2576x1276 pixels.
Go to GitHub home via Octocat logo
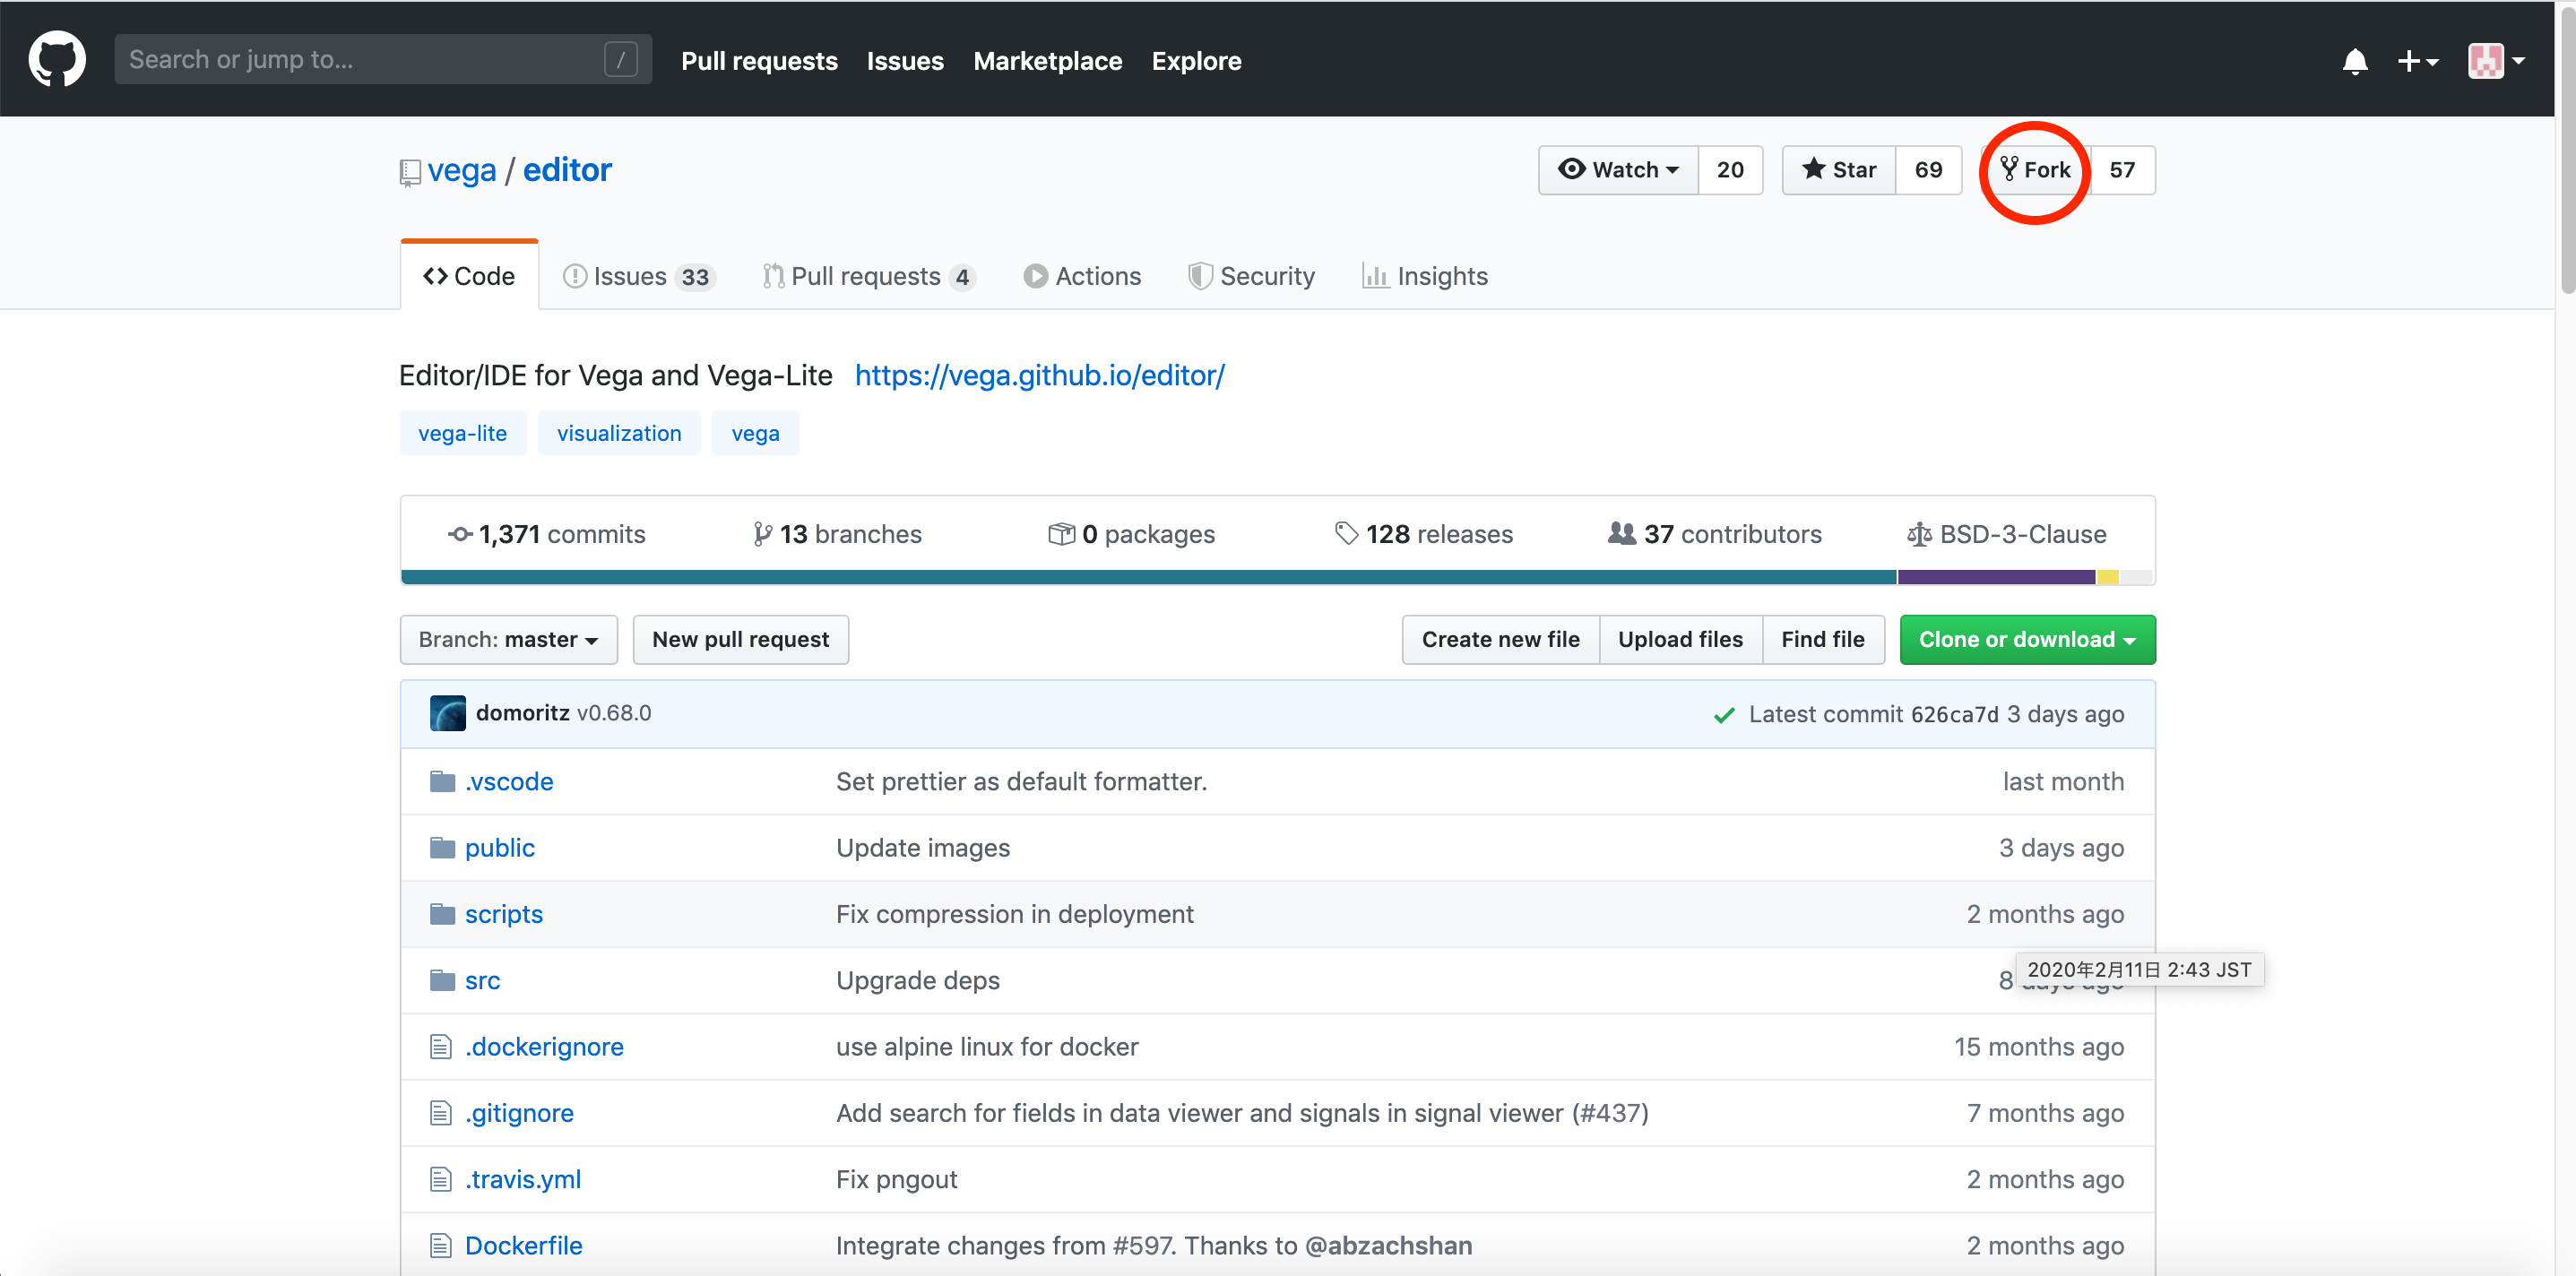click(57, 59)
